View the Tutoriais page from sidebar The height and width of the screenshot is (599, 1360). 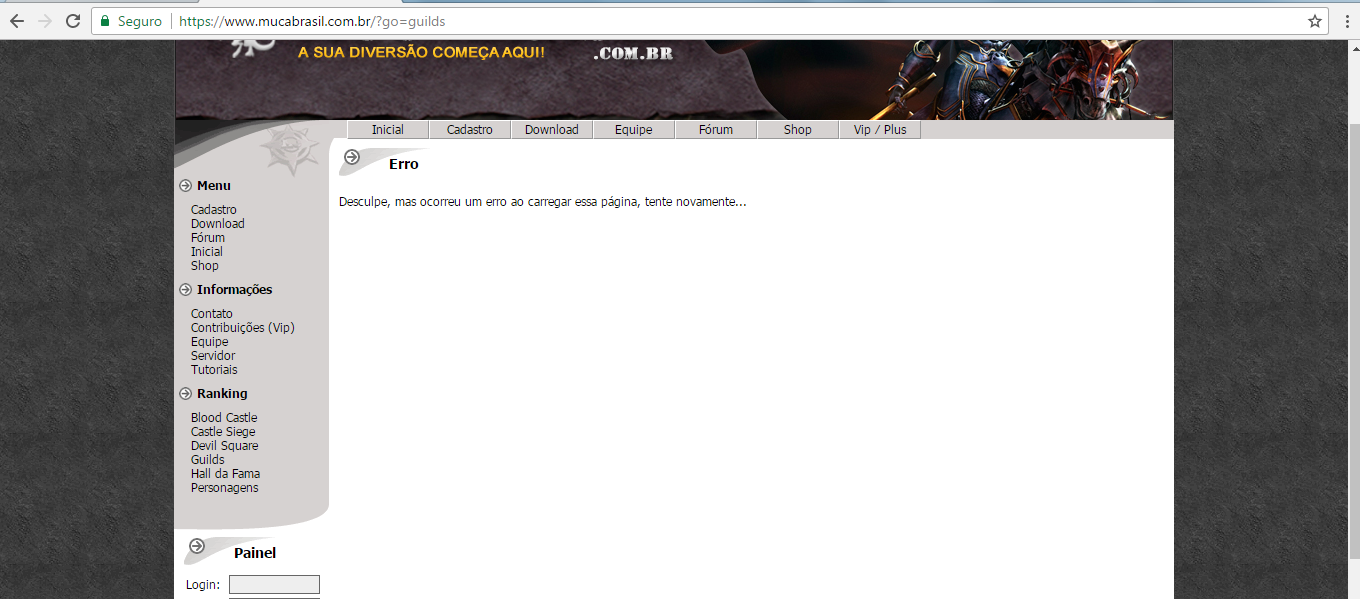point(214,370)
